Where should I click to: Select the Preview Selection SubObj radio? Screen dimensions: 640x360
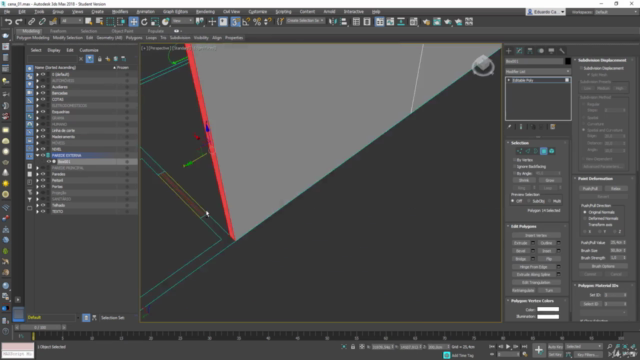(x=529, y=201)
